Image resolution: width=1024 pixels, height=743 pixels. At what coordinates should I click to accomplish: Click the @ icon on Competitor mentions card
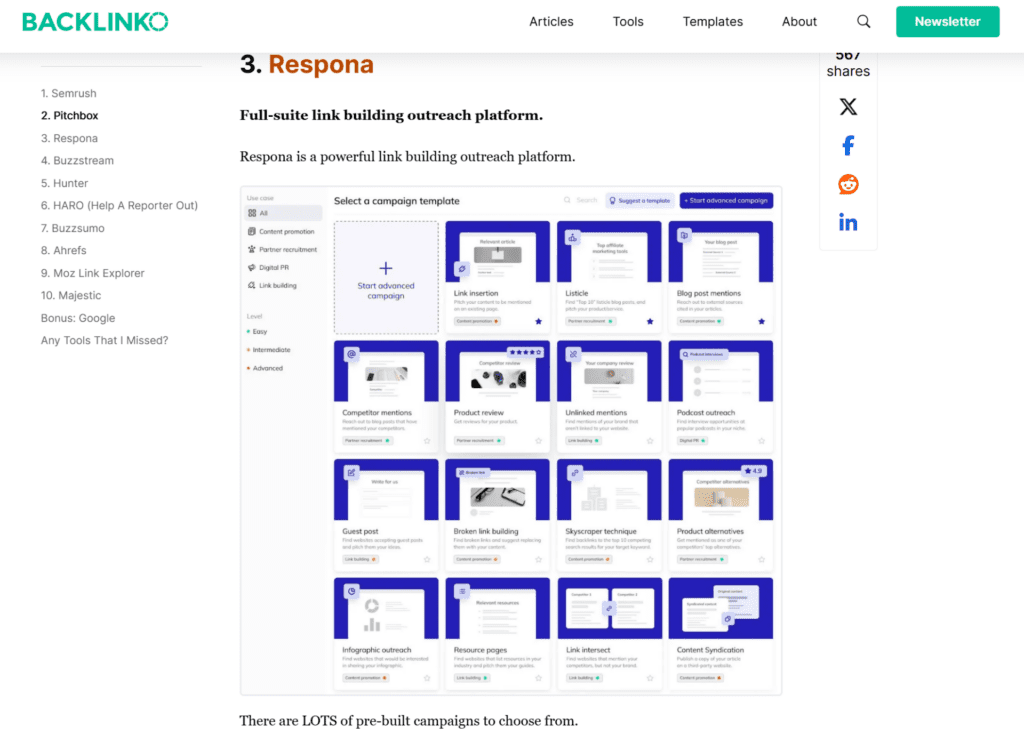click(x=351, y=353)
